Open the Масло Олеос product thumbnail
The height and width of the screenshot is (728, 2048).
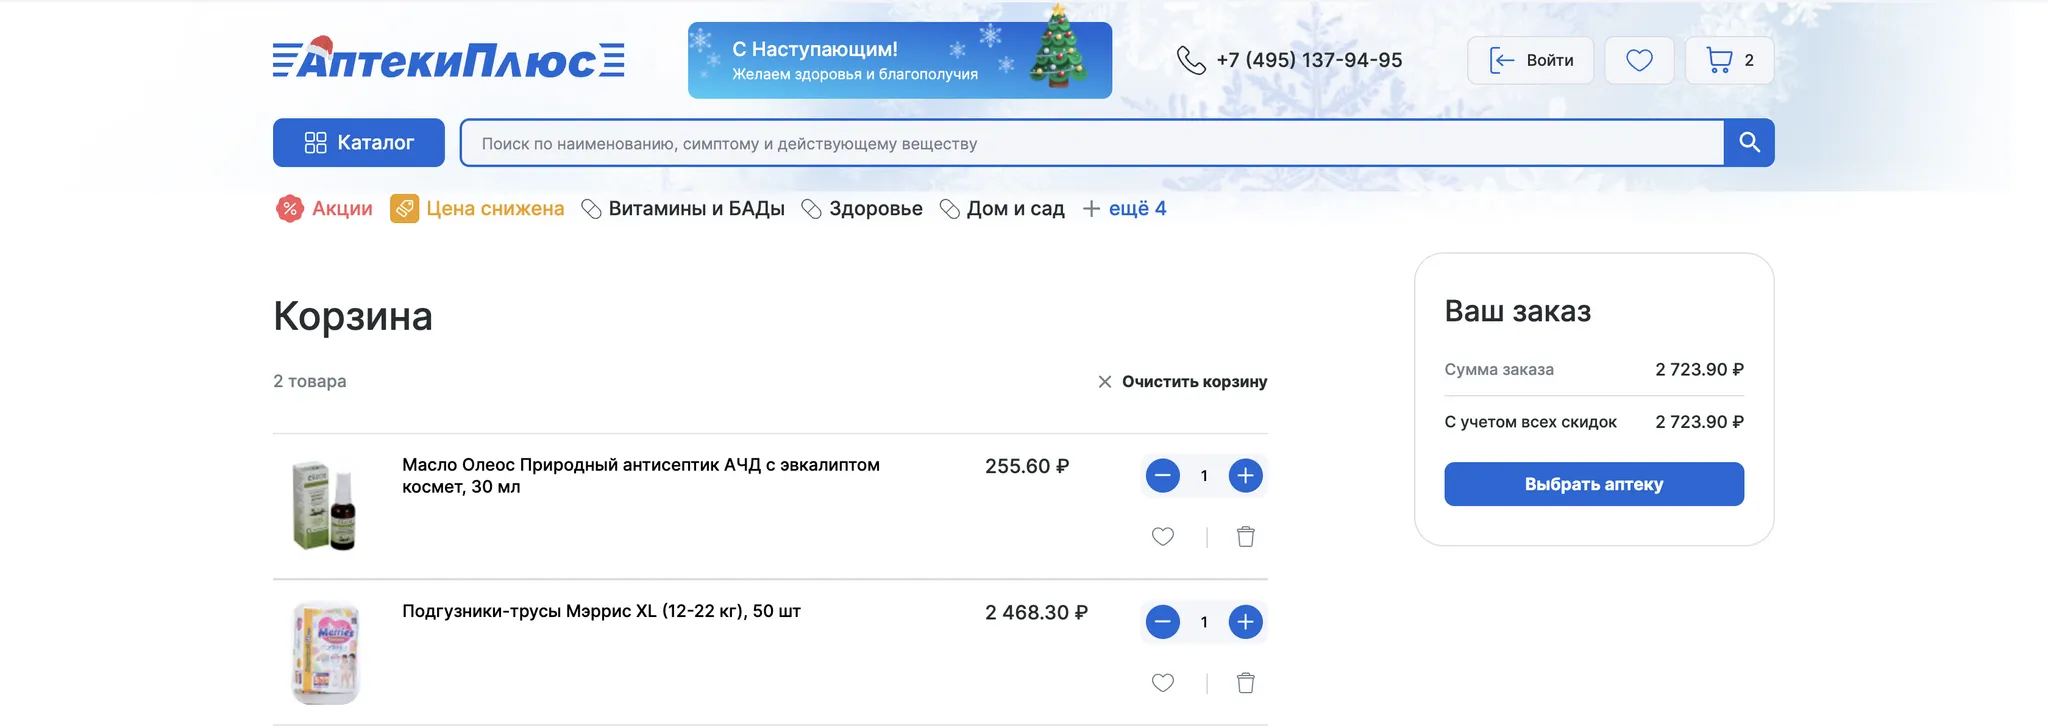324,506
